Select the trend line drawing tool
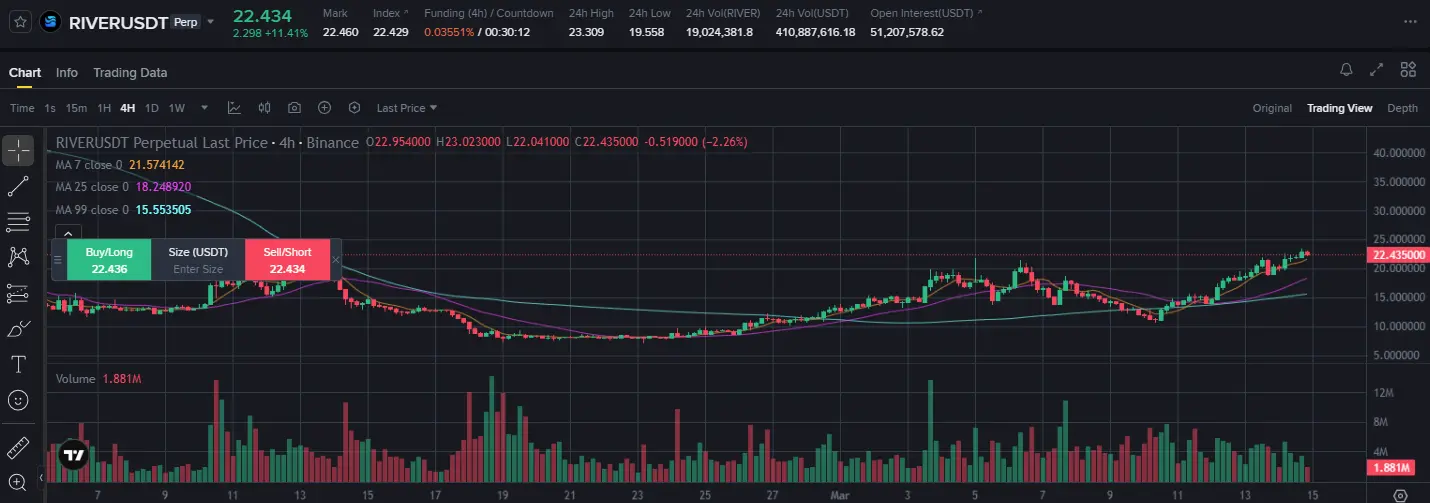This screenshot has width=1430, height=503. [x=18, y=186]
